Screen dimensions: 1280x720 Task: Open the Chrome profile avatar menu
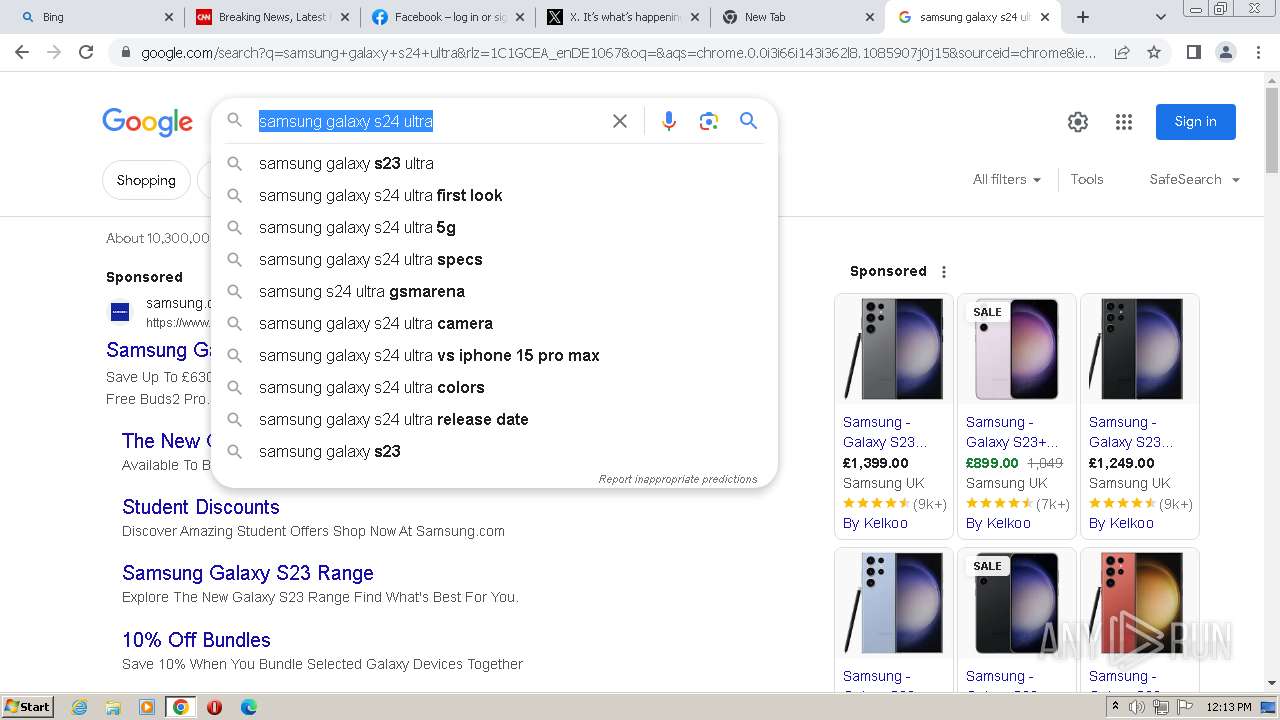[1225, 52]
